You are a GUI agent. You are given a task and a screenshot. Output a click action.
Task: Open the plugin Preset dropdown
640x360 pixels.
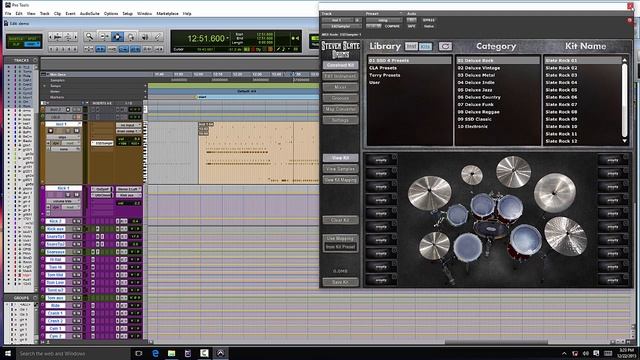click(384, 20)
